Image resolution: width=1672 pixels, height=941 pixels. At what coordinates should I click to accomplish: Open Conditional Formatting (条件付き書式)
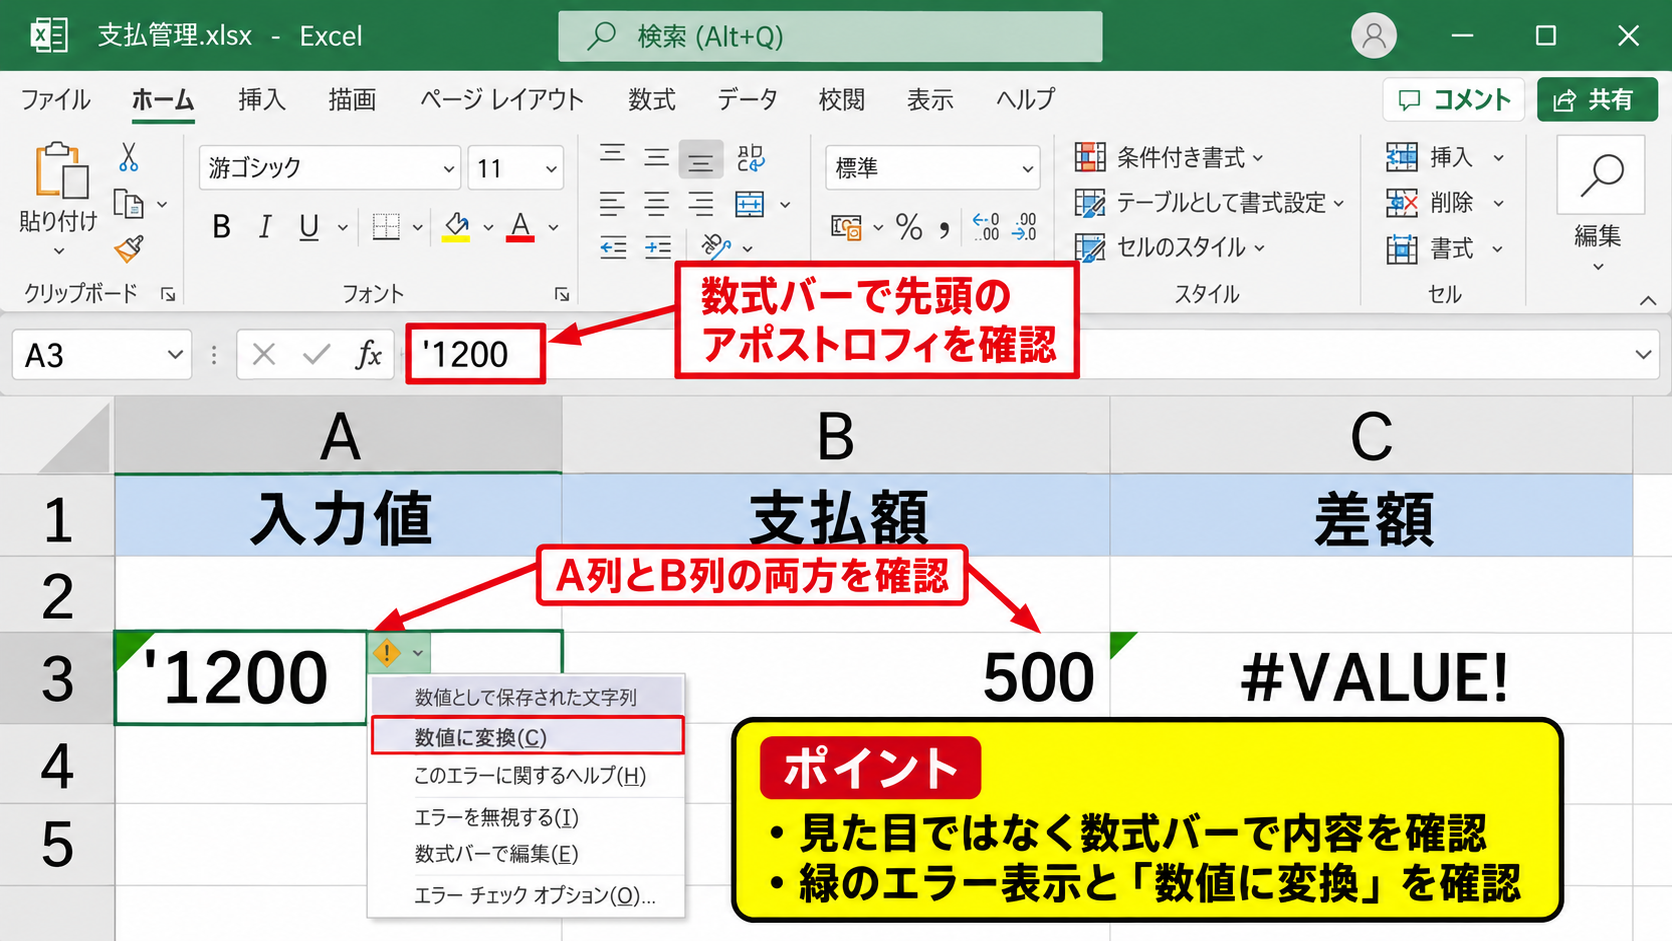[1169, 157]
